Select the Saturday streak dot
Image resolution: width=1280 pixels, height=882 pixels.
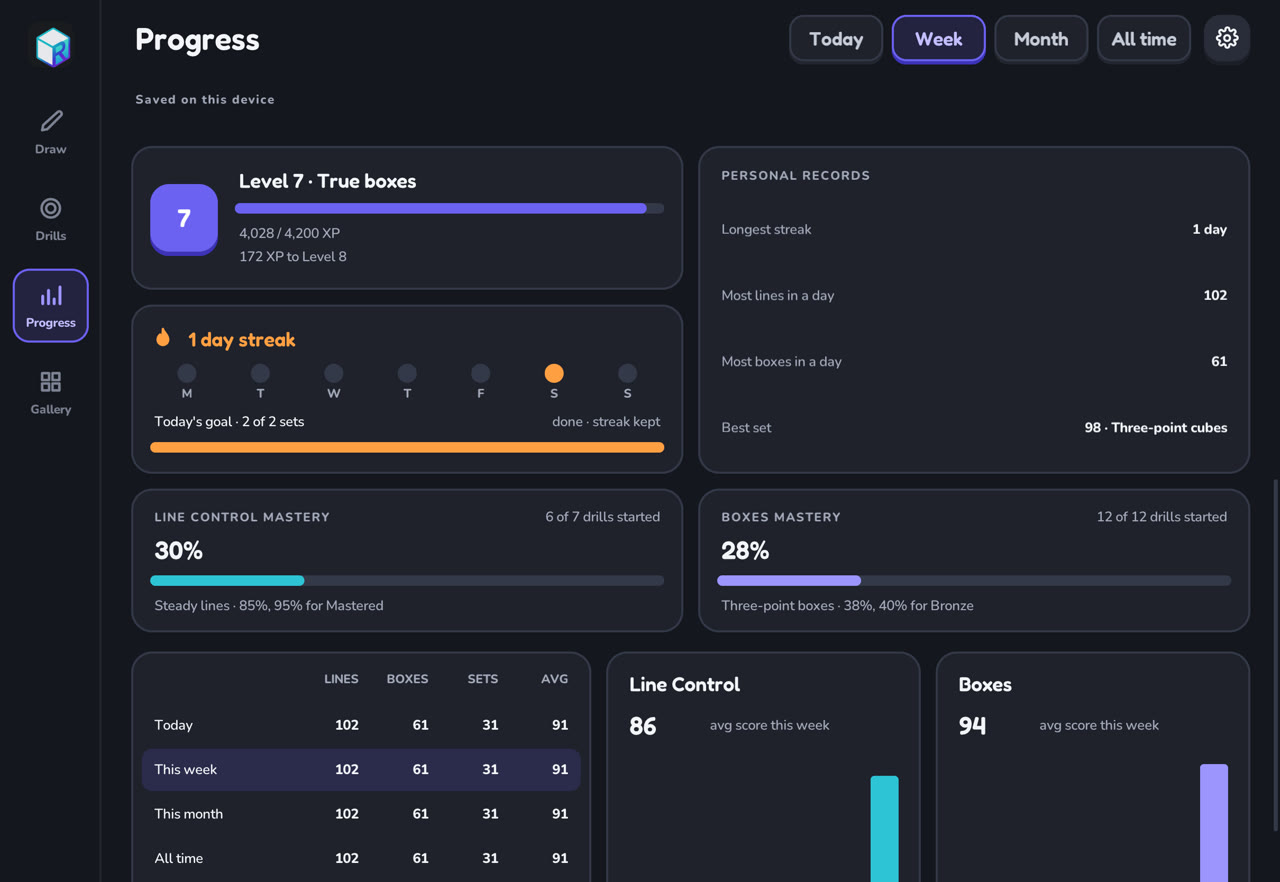[554, 373]
